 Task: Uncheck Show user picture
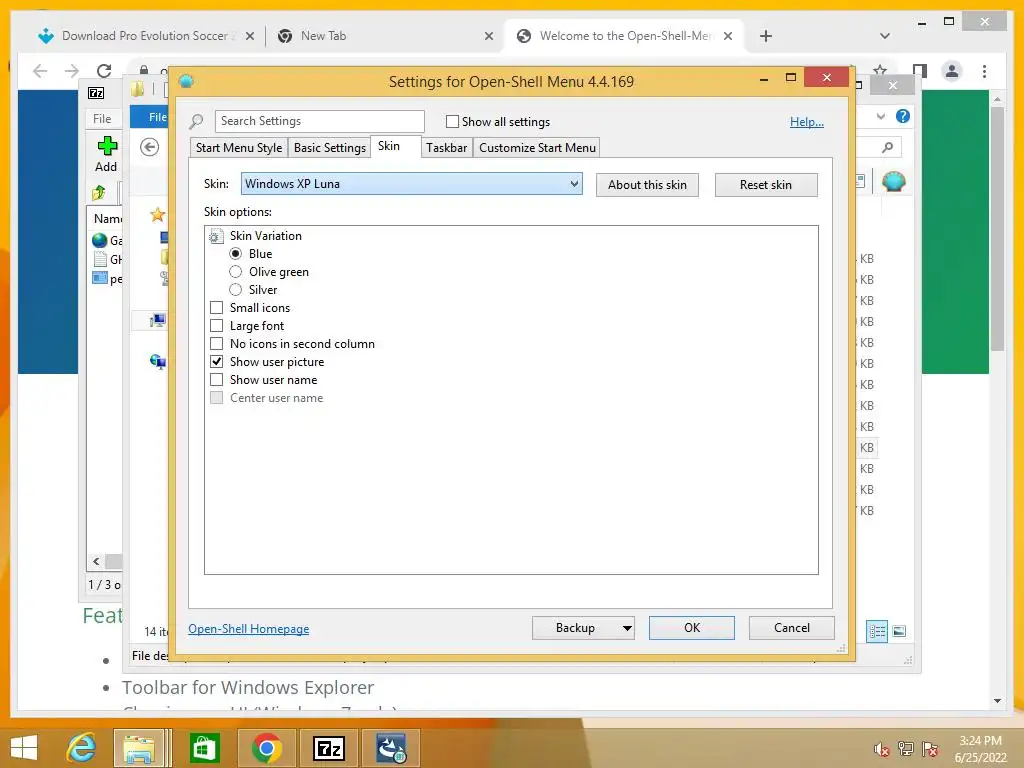pos(217,362)
